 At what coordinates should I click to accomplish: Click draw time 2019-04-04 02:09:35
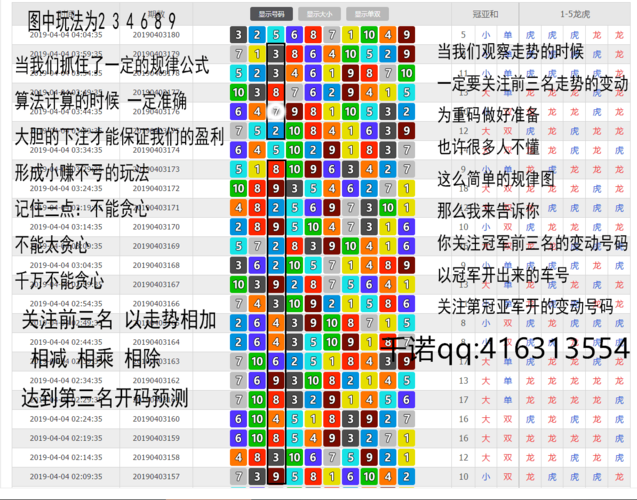tap(66, 476)
